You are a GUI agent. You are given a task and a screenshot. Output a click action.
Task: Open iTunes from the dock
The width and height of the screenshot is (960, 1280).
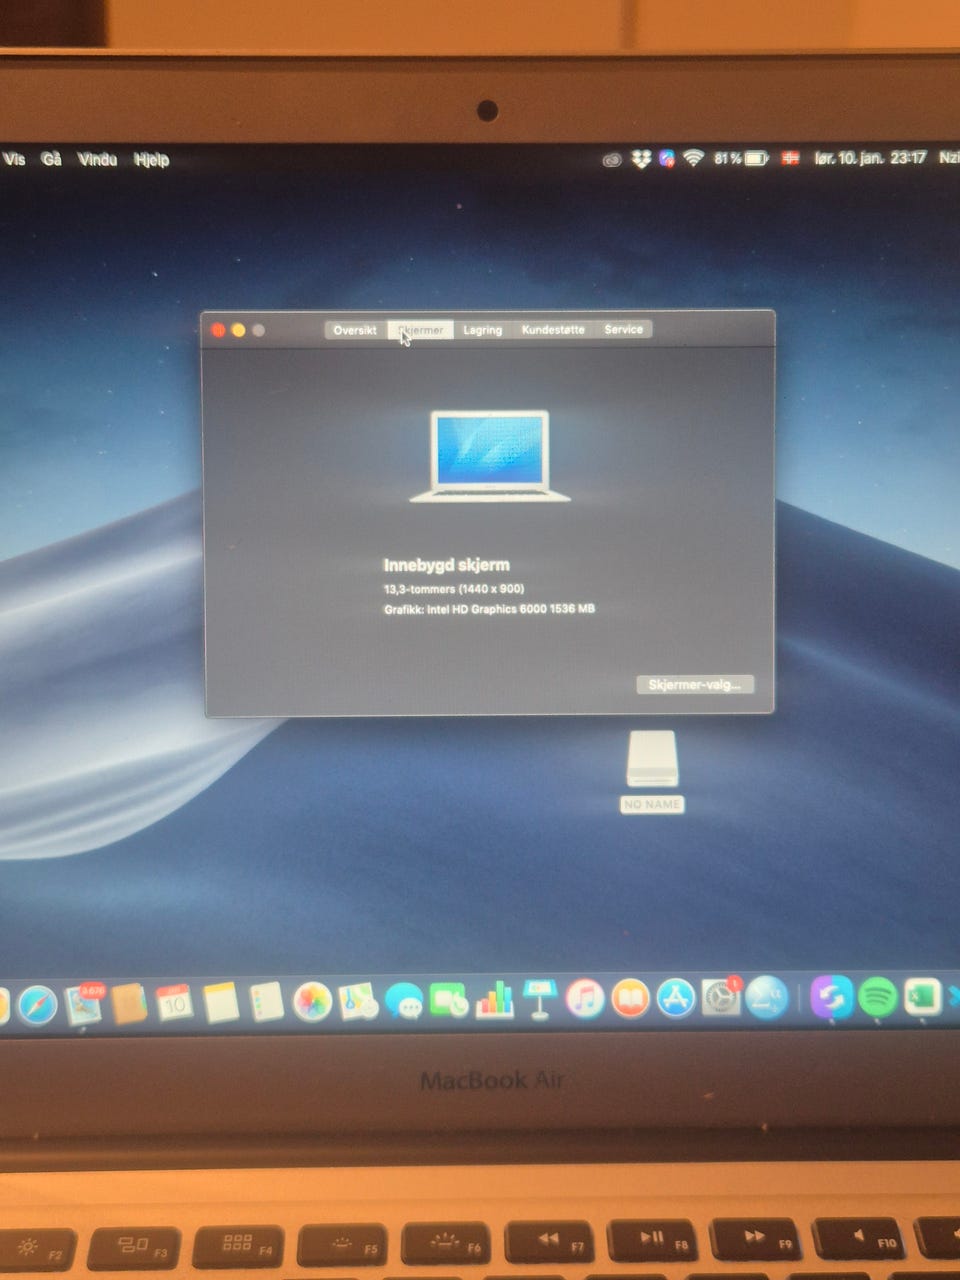tap(585, 999)
